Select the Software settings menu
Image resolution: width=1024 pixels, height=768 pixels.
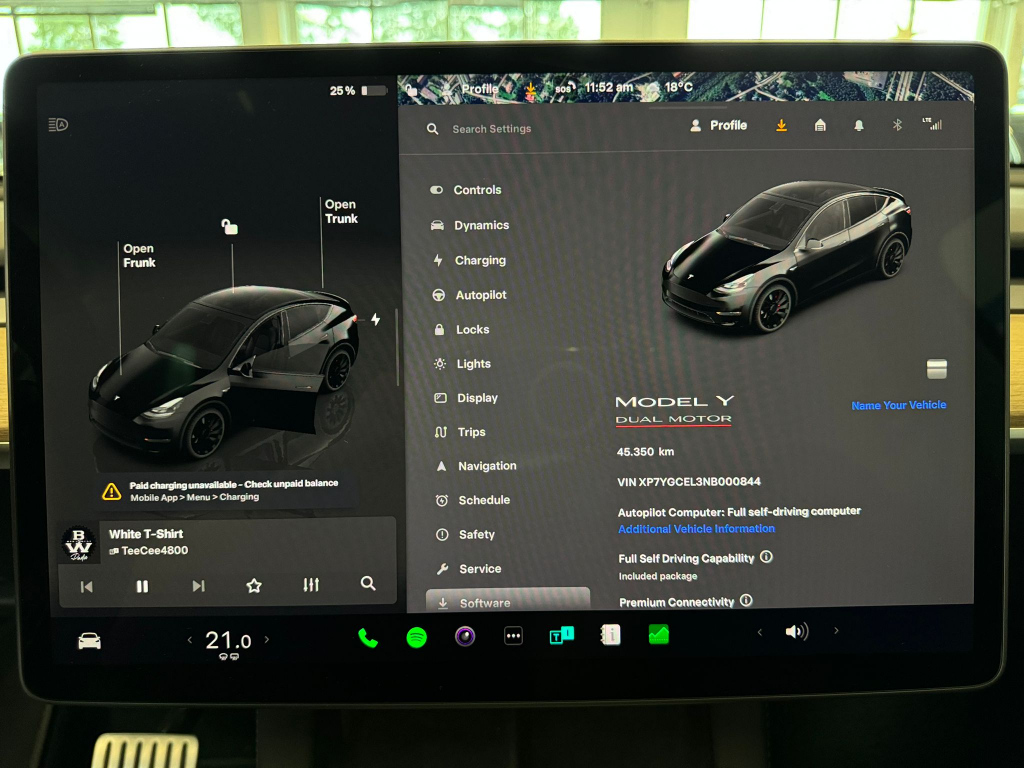[507, 600]
